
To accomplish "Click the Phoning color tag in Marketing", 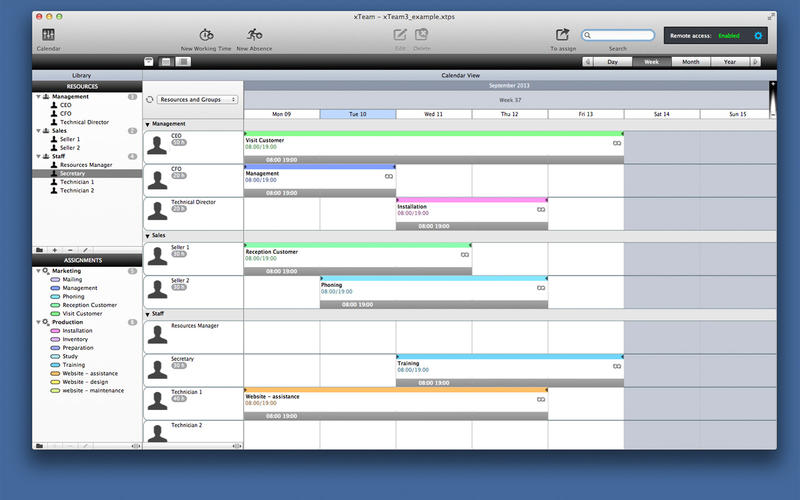I will (x=55, y=296).
